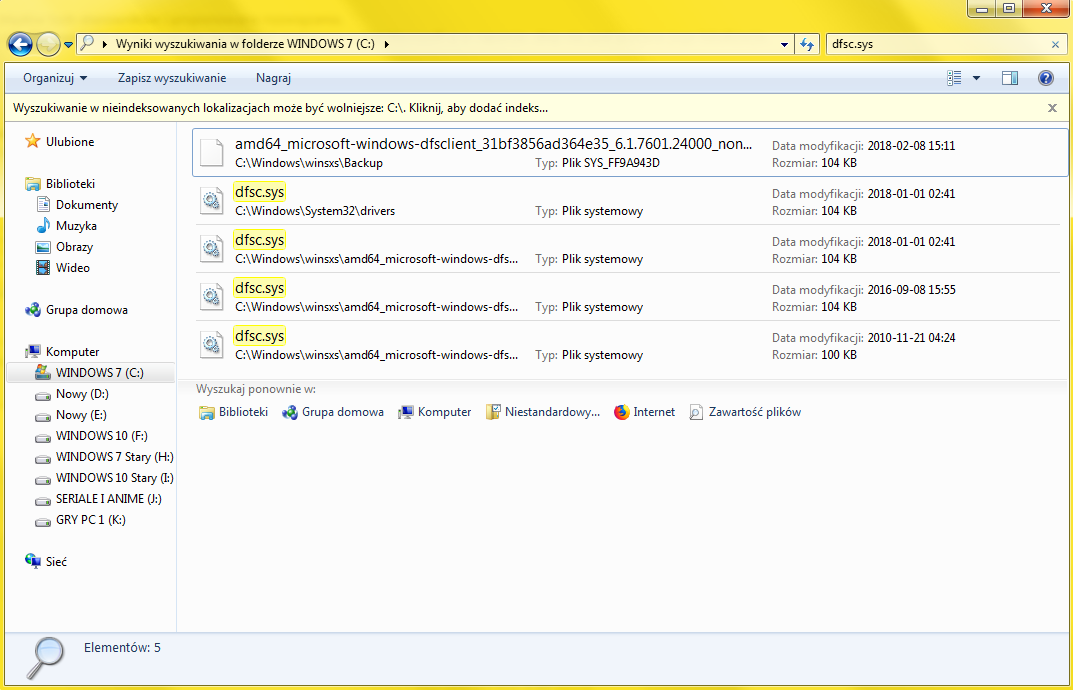
Task: Search again in Komputer
Action: pyautogui.click(x=435, y=412)
